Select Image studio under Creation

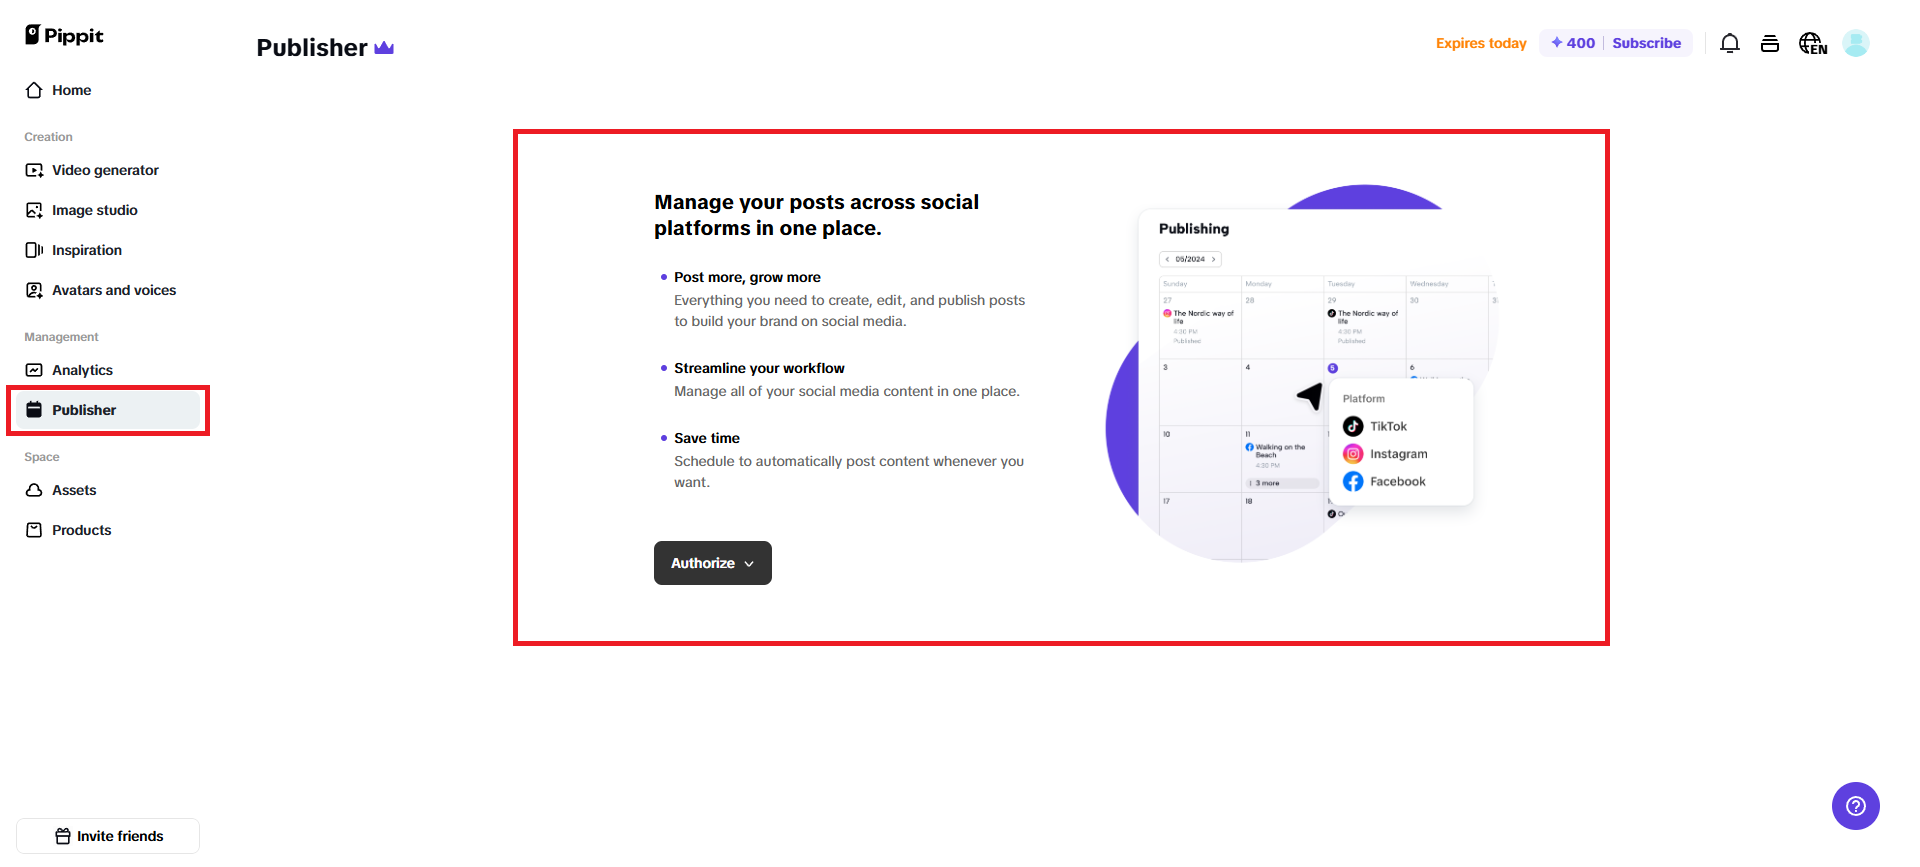[x=95, y=210]
